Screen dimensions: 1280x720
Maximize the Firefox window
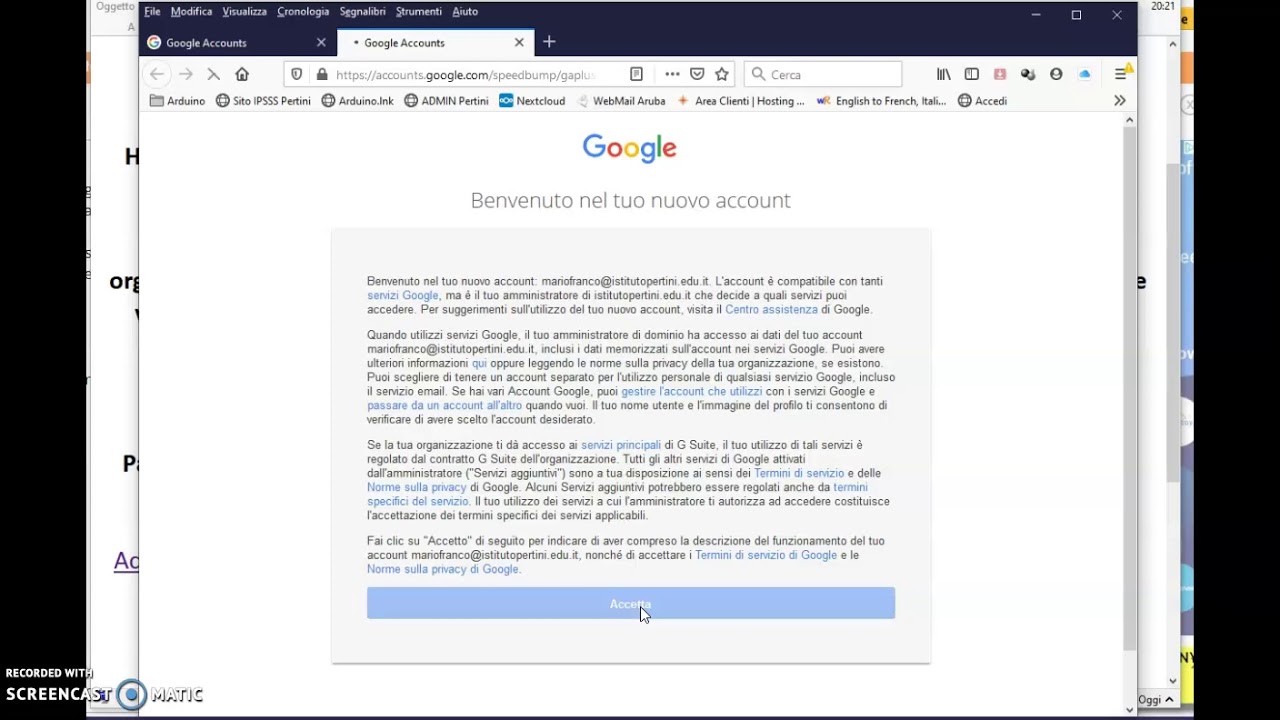(1076, 15)
